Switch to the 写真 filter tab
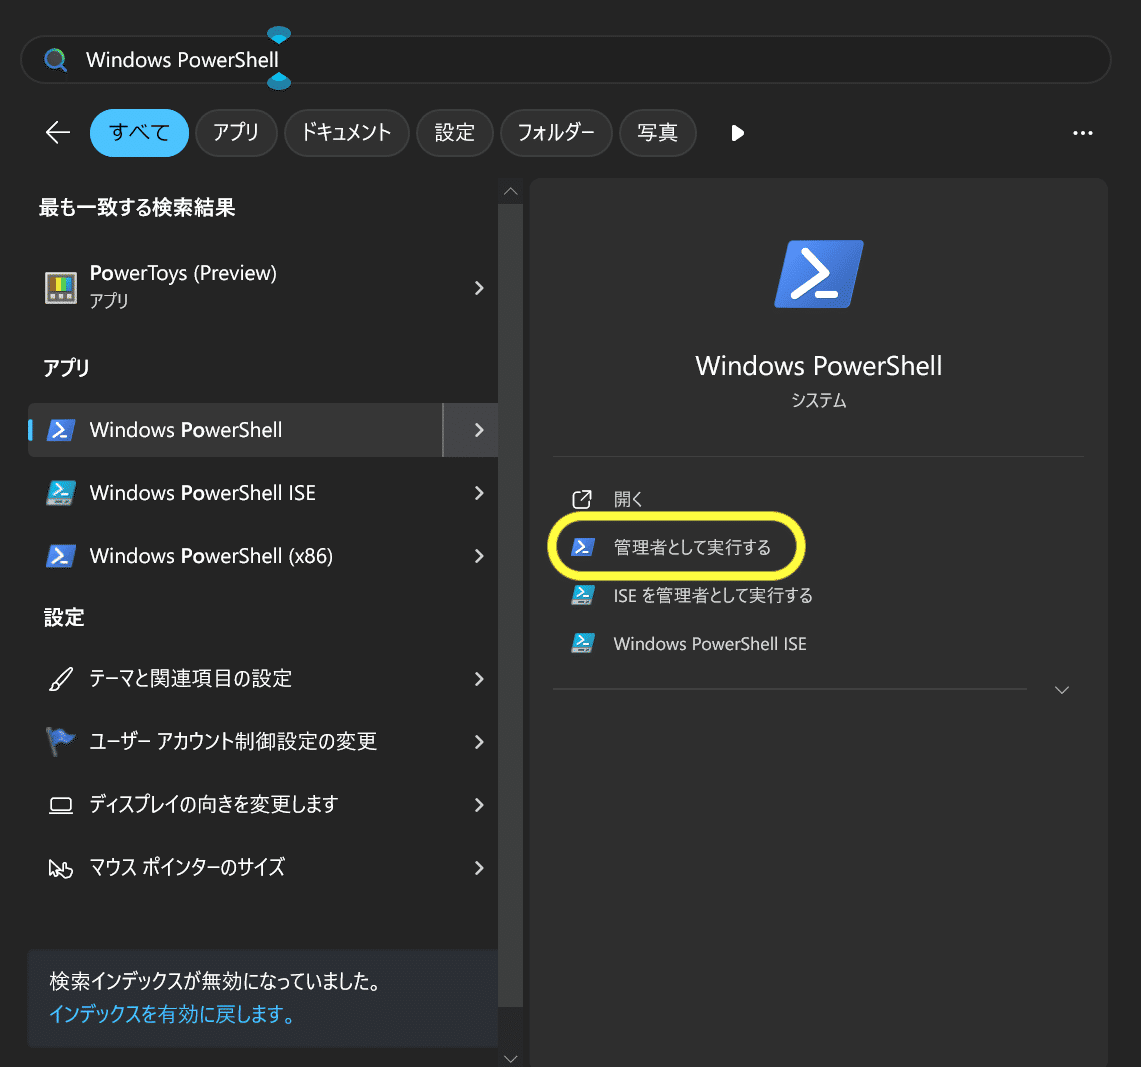This screenshot has width=1141, height=1067. coord(658,132)
